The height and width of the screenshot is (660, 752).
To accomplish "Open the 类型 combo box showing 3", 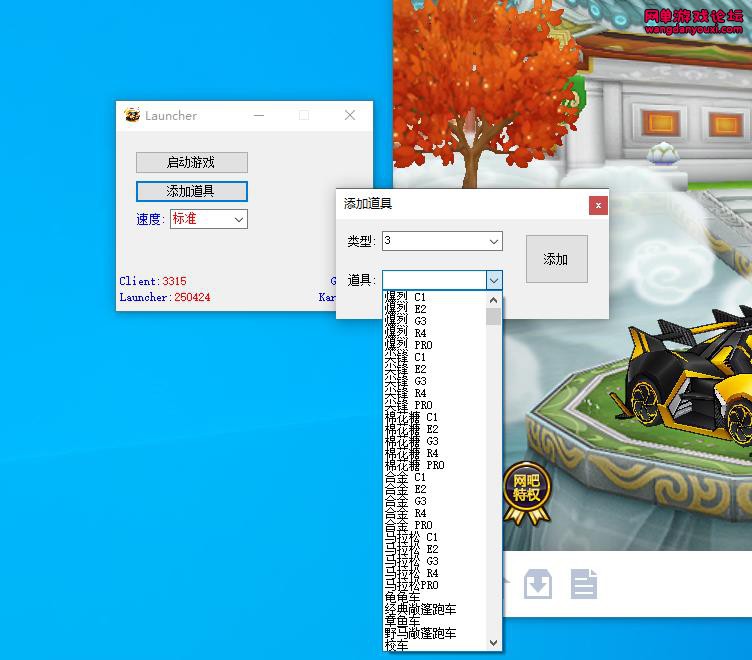I will (442, 241).
